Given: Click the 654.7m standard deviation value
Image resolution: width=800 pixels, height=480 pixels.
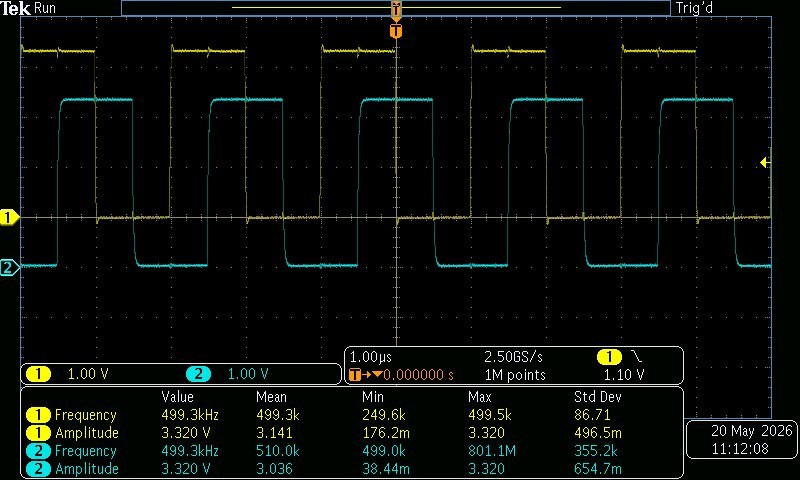Looking at the screenshot, I should [x=598, y=468].
